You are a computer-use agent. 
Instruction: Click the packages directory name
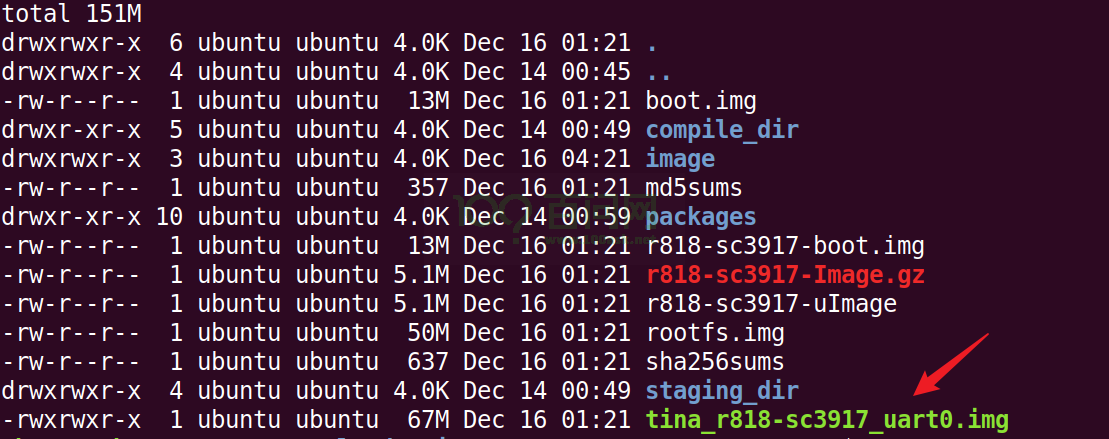(700, 216)
